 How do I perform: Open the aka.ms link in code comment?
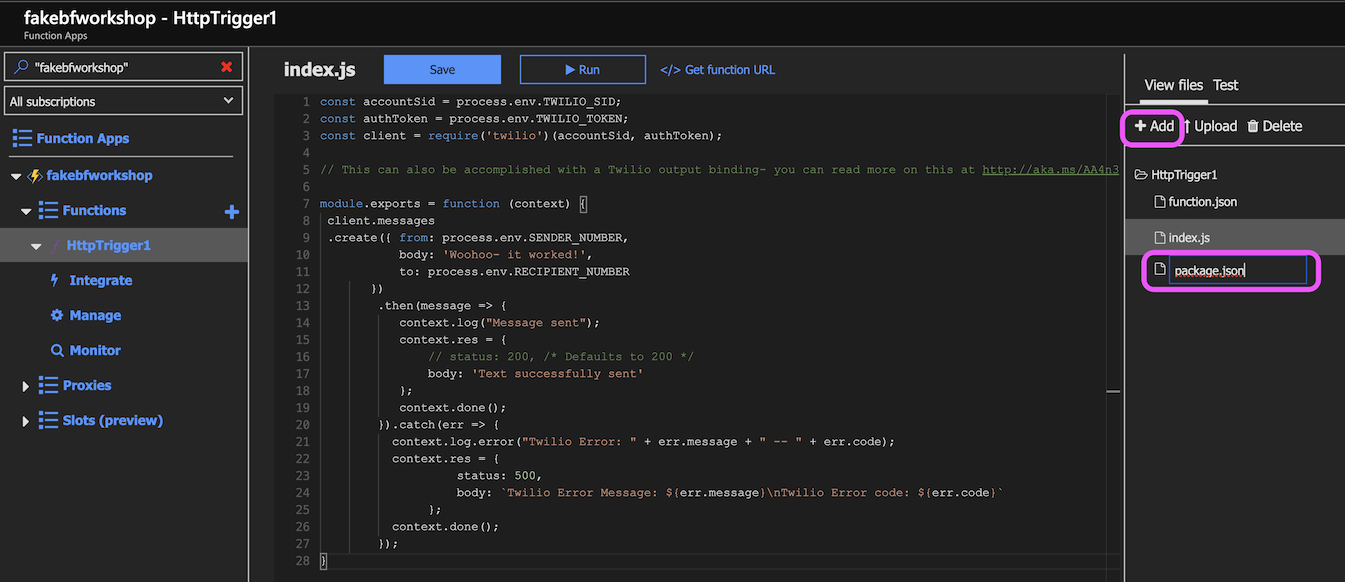(1050, 169)
